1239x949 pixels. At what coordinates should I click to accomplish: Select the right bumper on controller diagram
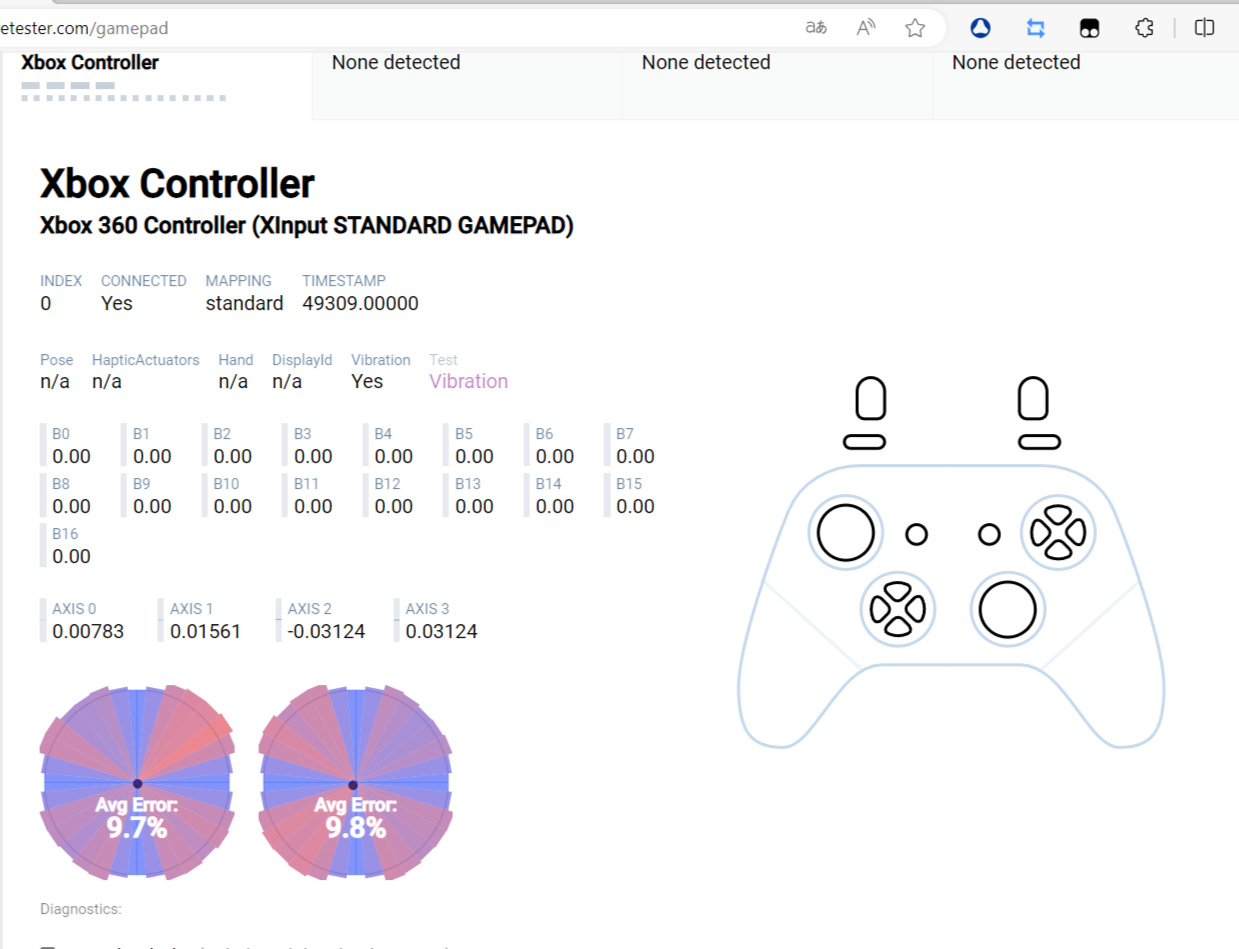coord(1040,442)
